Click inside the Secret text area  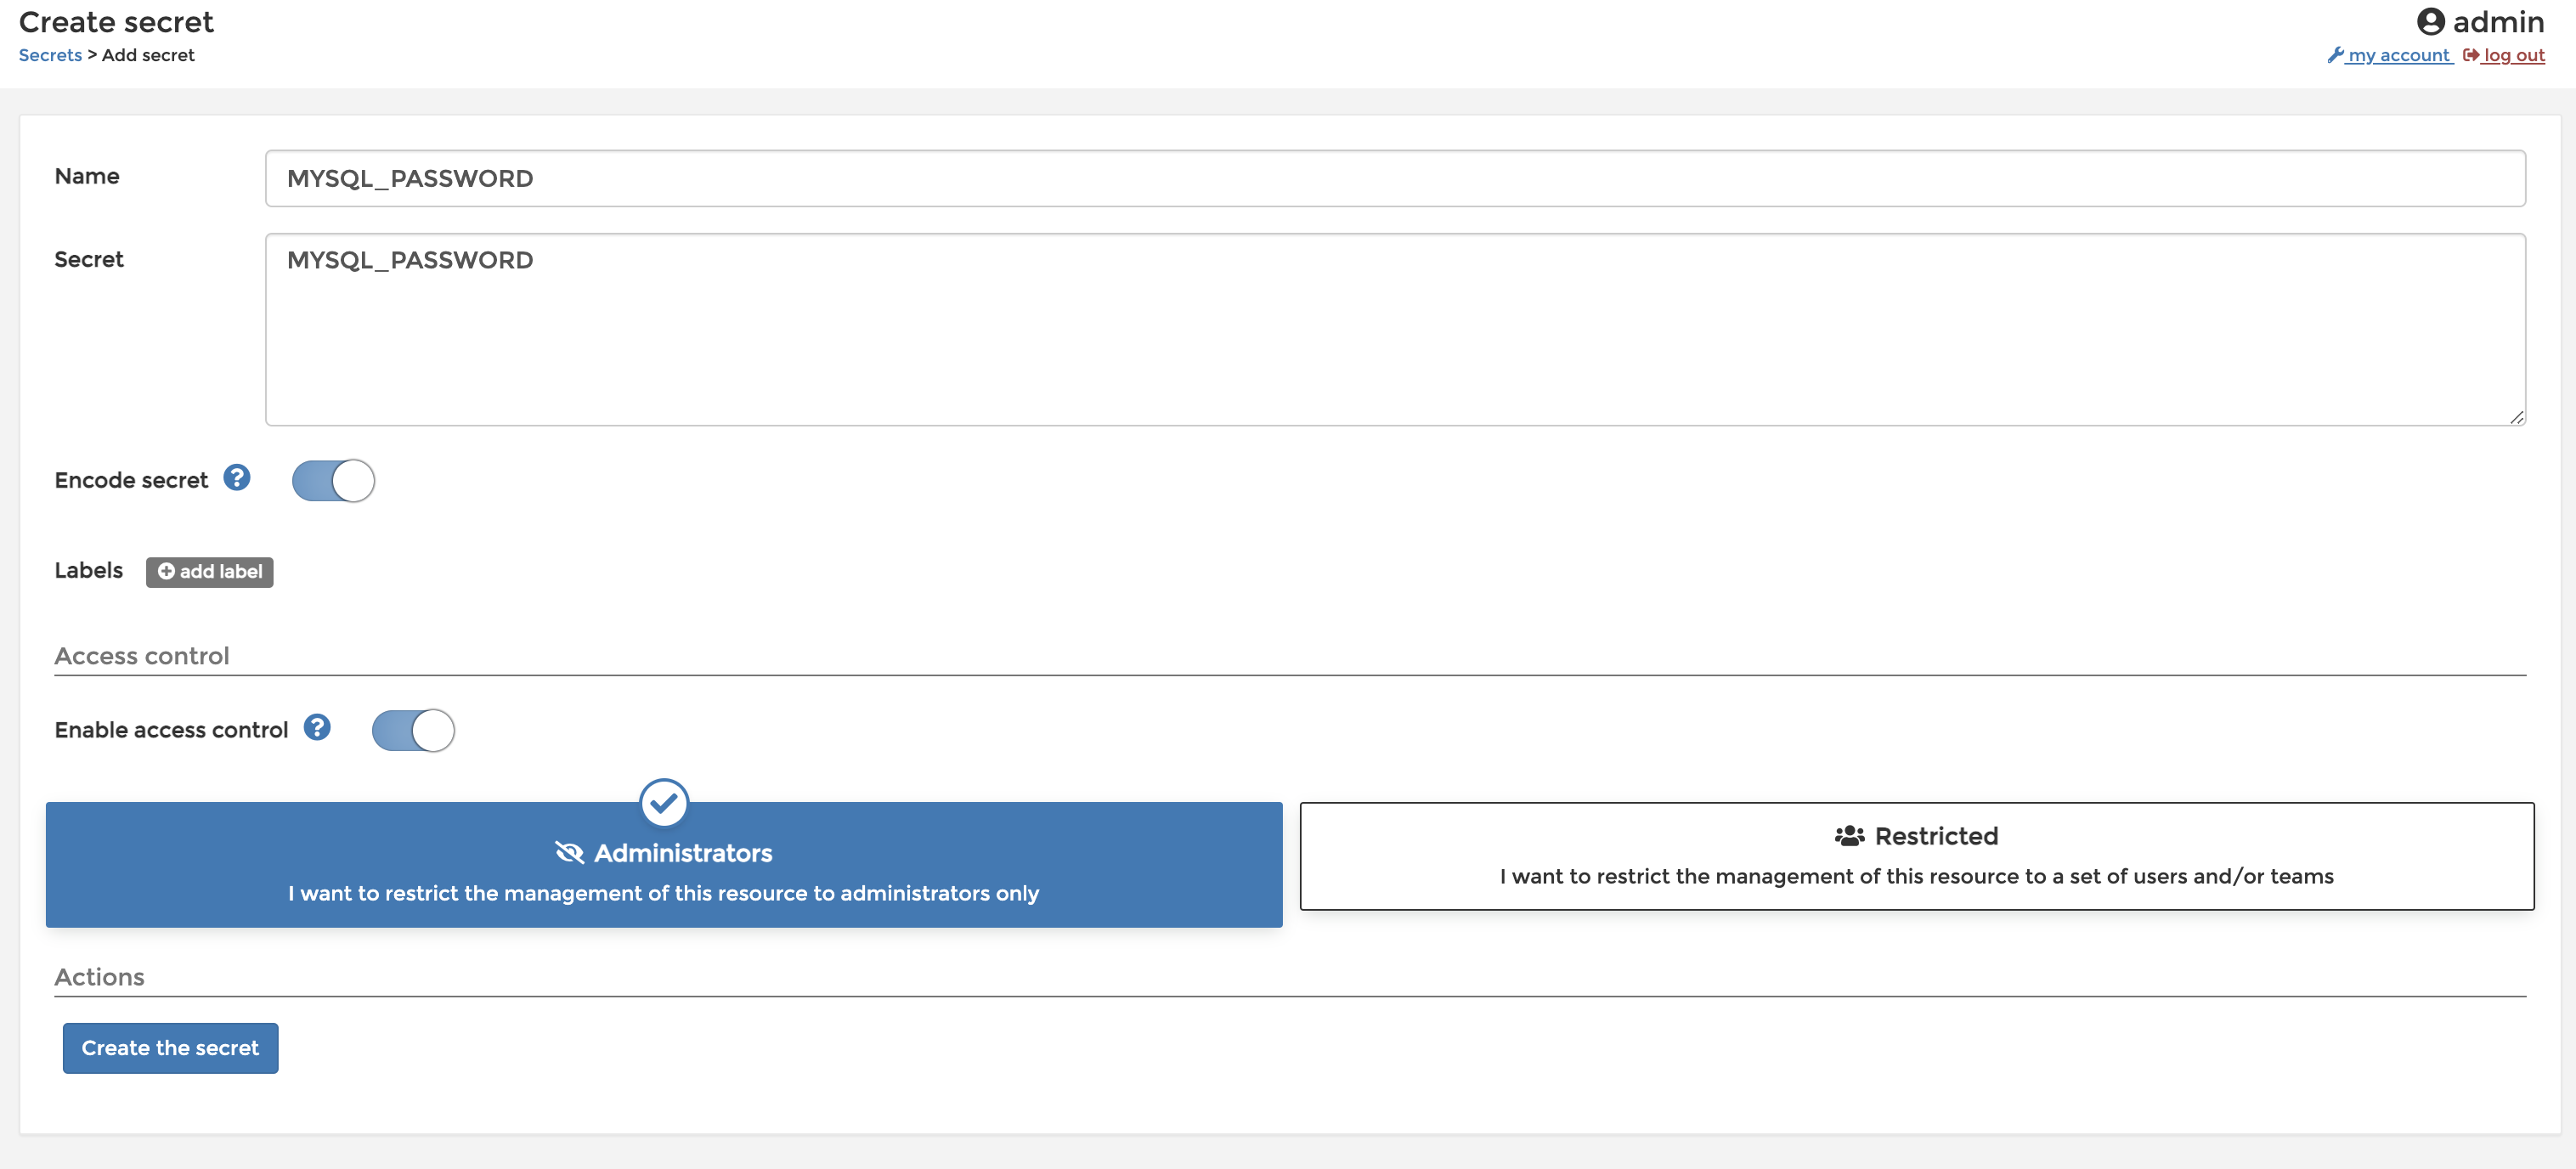1395,330
